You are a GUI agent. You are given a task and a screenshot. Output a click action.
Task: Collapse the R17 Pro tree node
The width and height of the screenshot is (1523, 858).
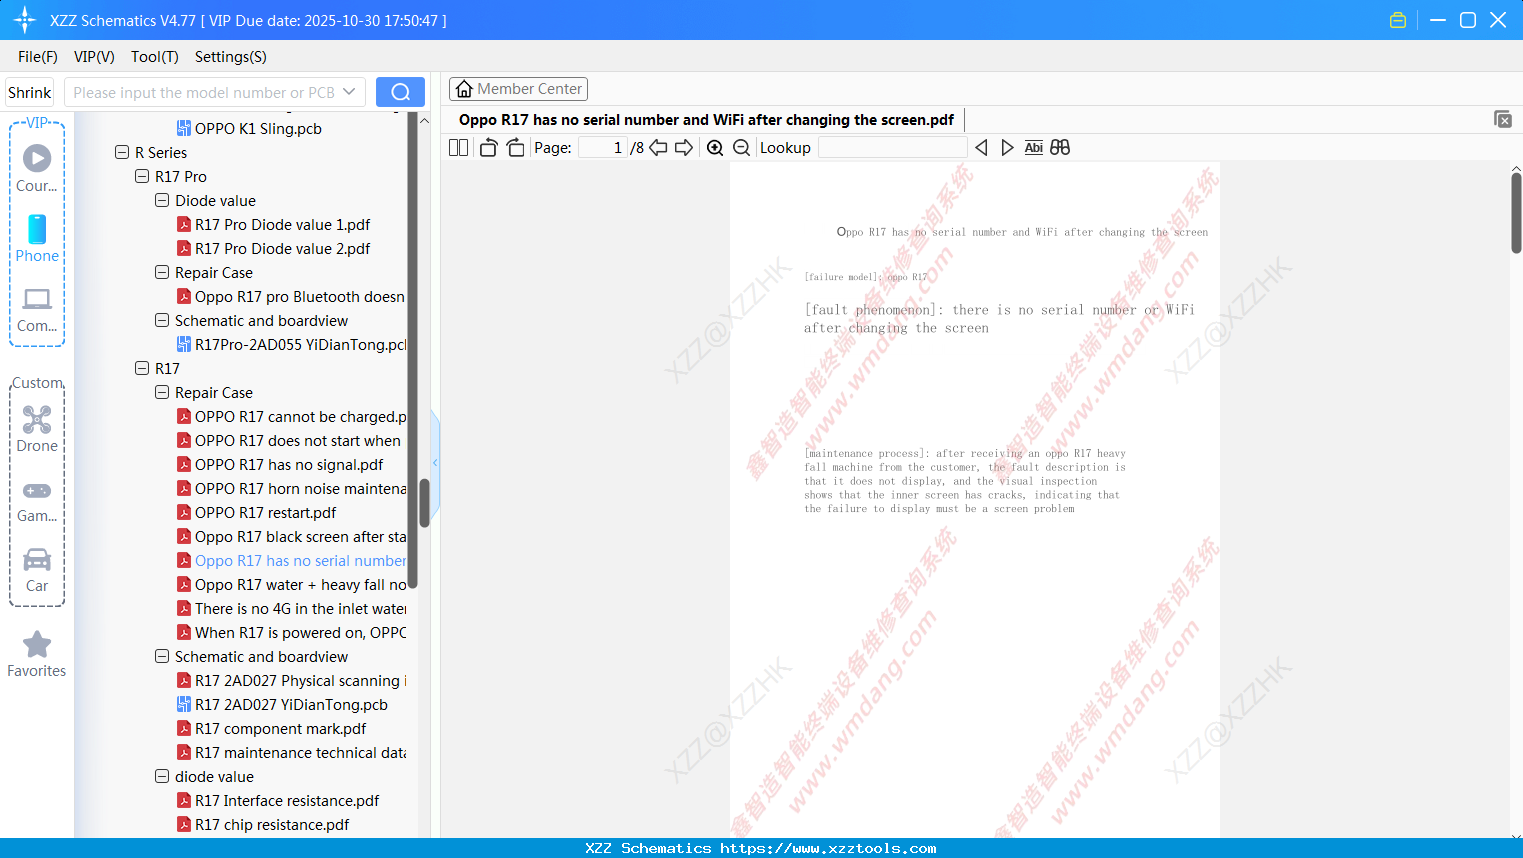click(142, 177)
